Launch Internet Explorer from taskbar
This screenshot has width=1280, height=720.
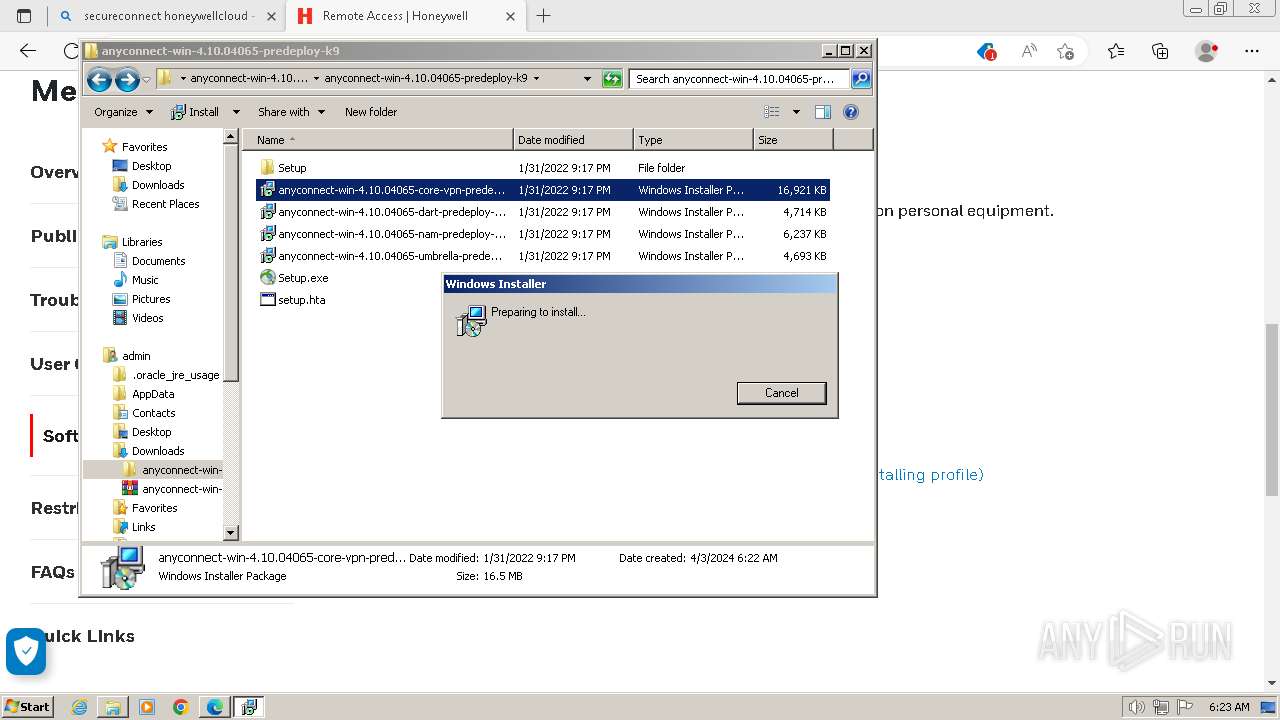[79, 707]
